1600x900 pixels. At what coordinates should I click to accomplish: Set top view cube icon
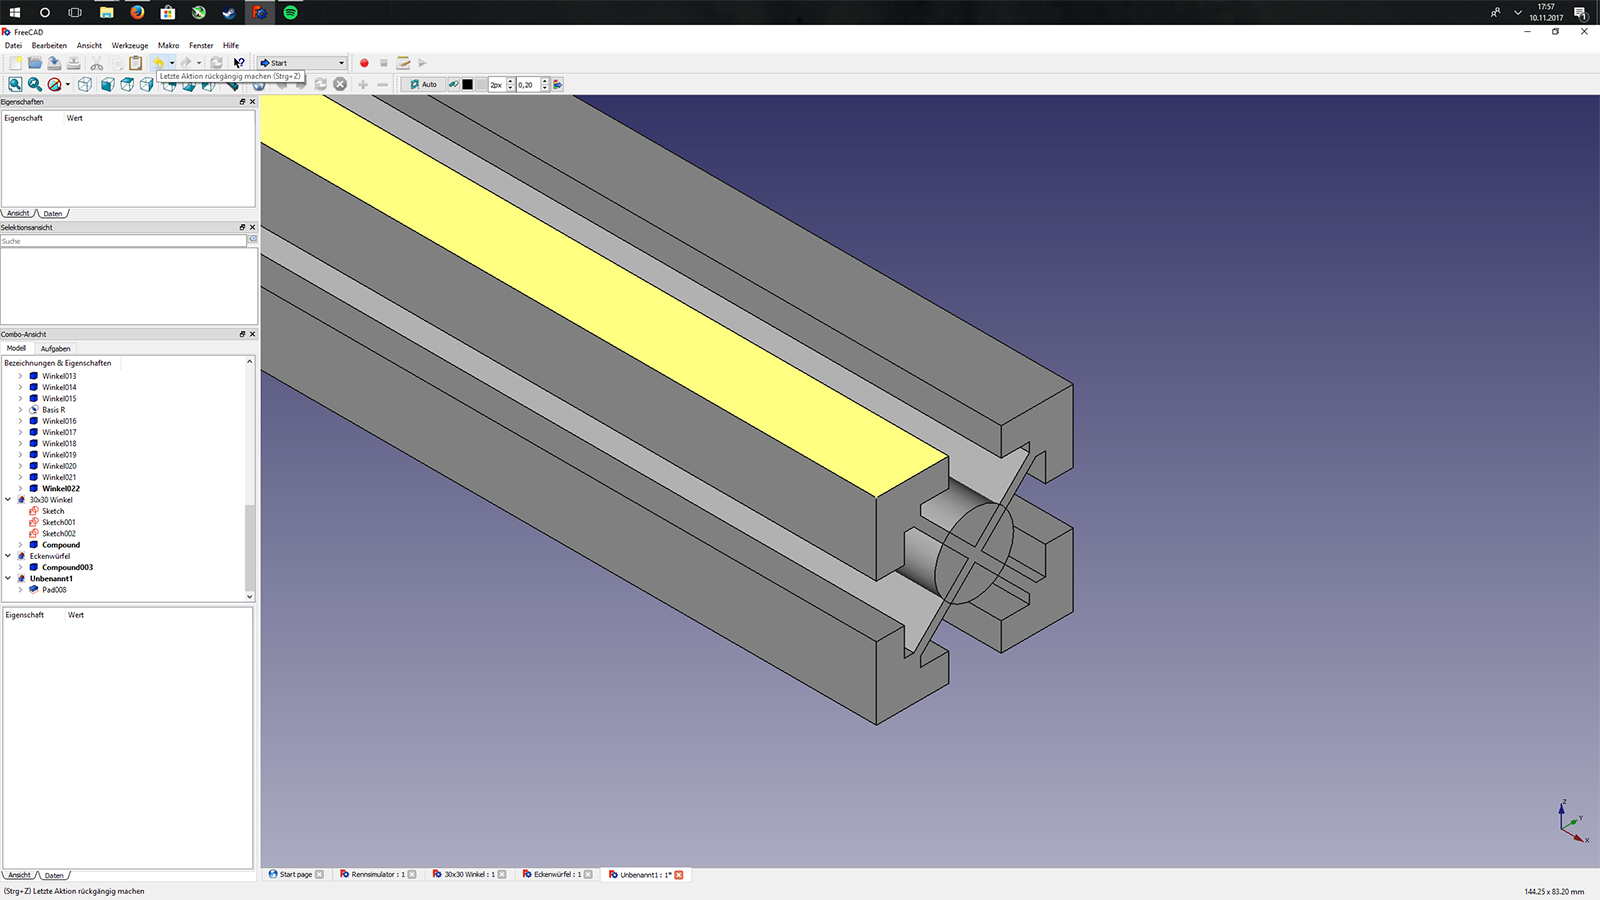127,85
